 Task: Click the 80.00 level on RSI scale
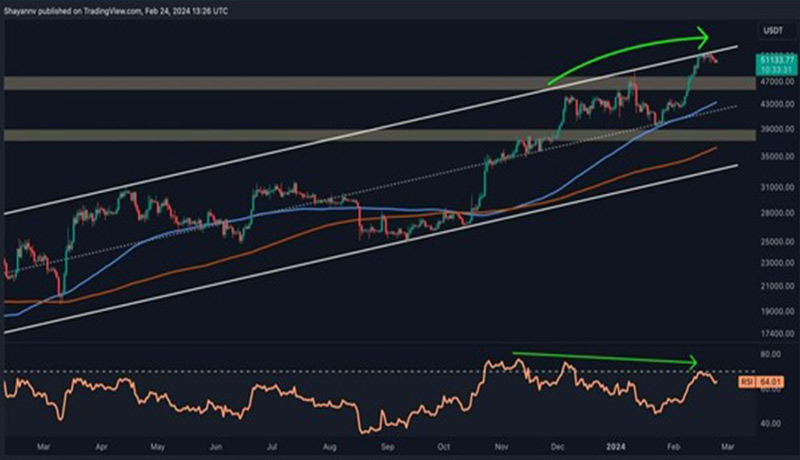point(770,353)
